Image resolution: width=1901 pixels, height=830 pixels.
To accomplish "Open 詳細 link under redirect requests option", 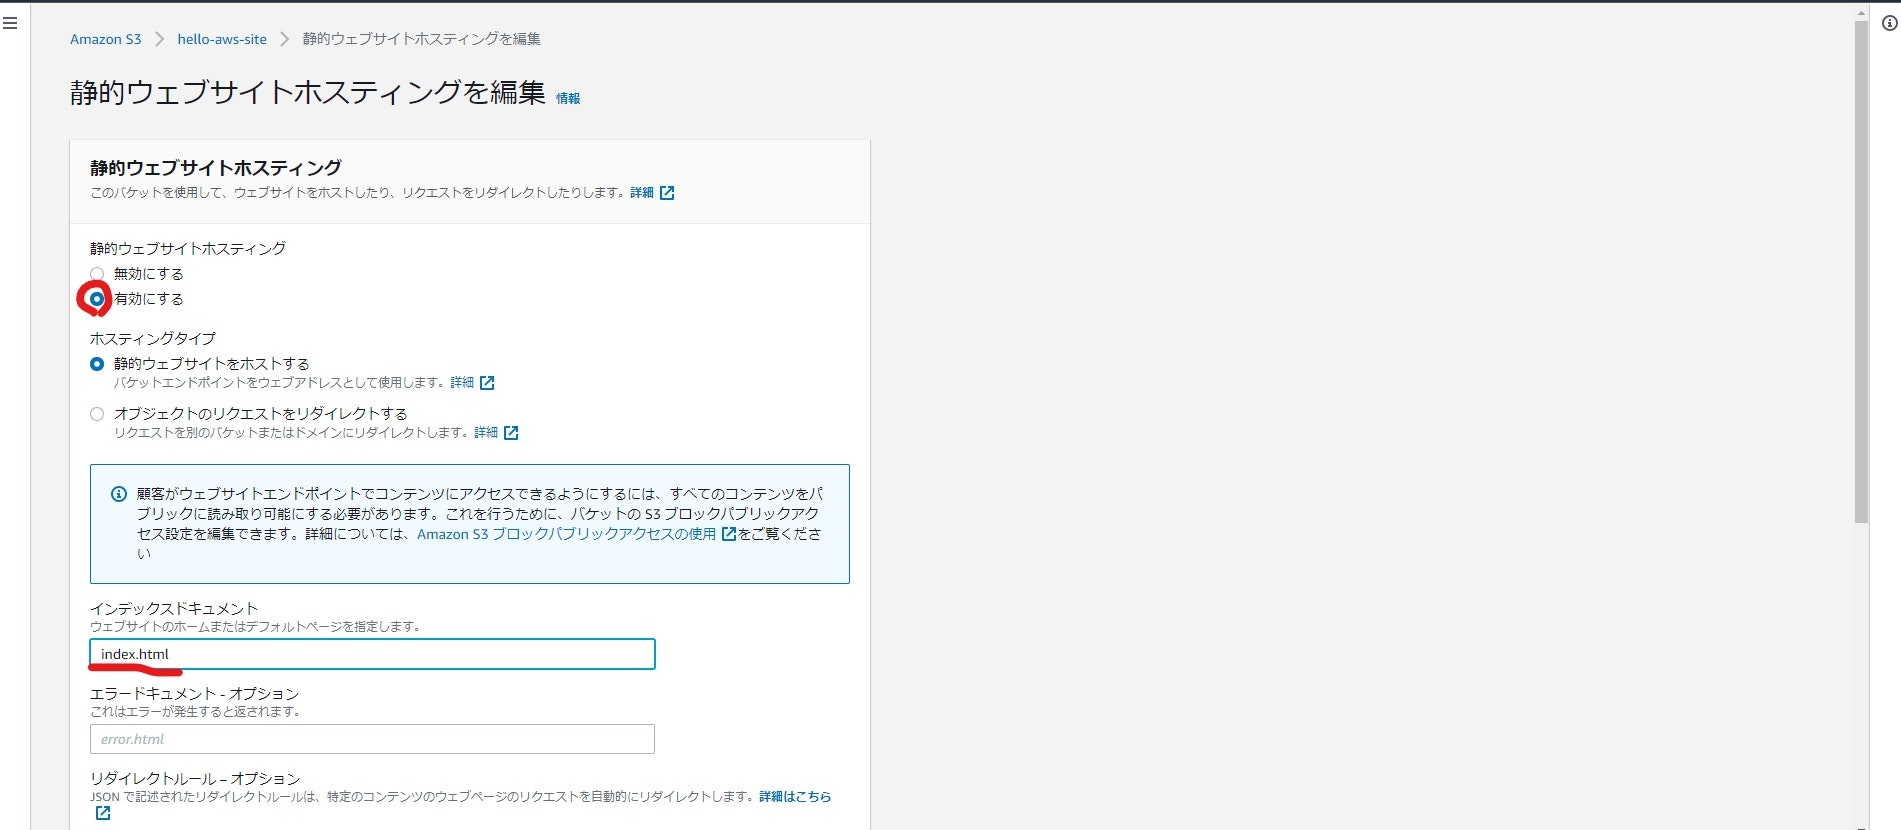I will point(486,433).
